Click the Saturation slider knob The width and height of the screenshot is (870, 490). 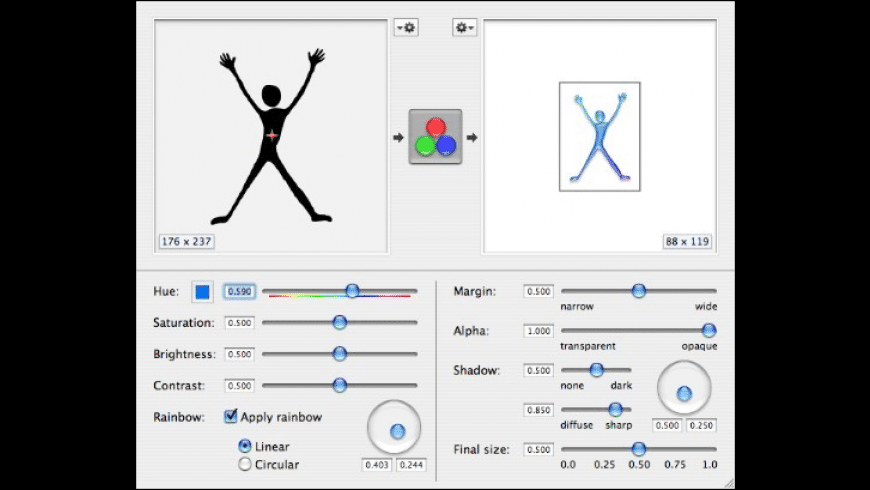point(339,322)
